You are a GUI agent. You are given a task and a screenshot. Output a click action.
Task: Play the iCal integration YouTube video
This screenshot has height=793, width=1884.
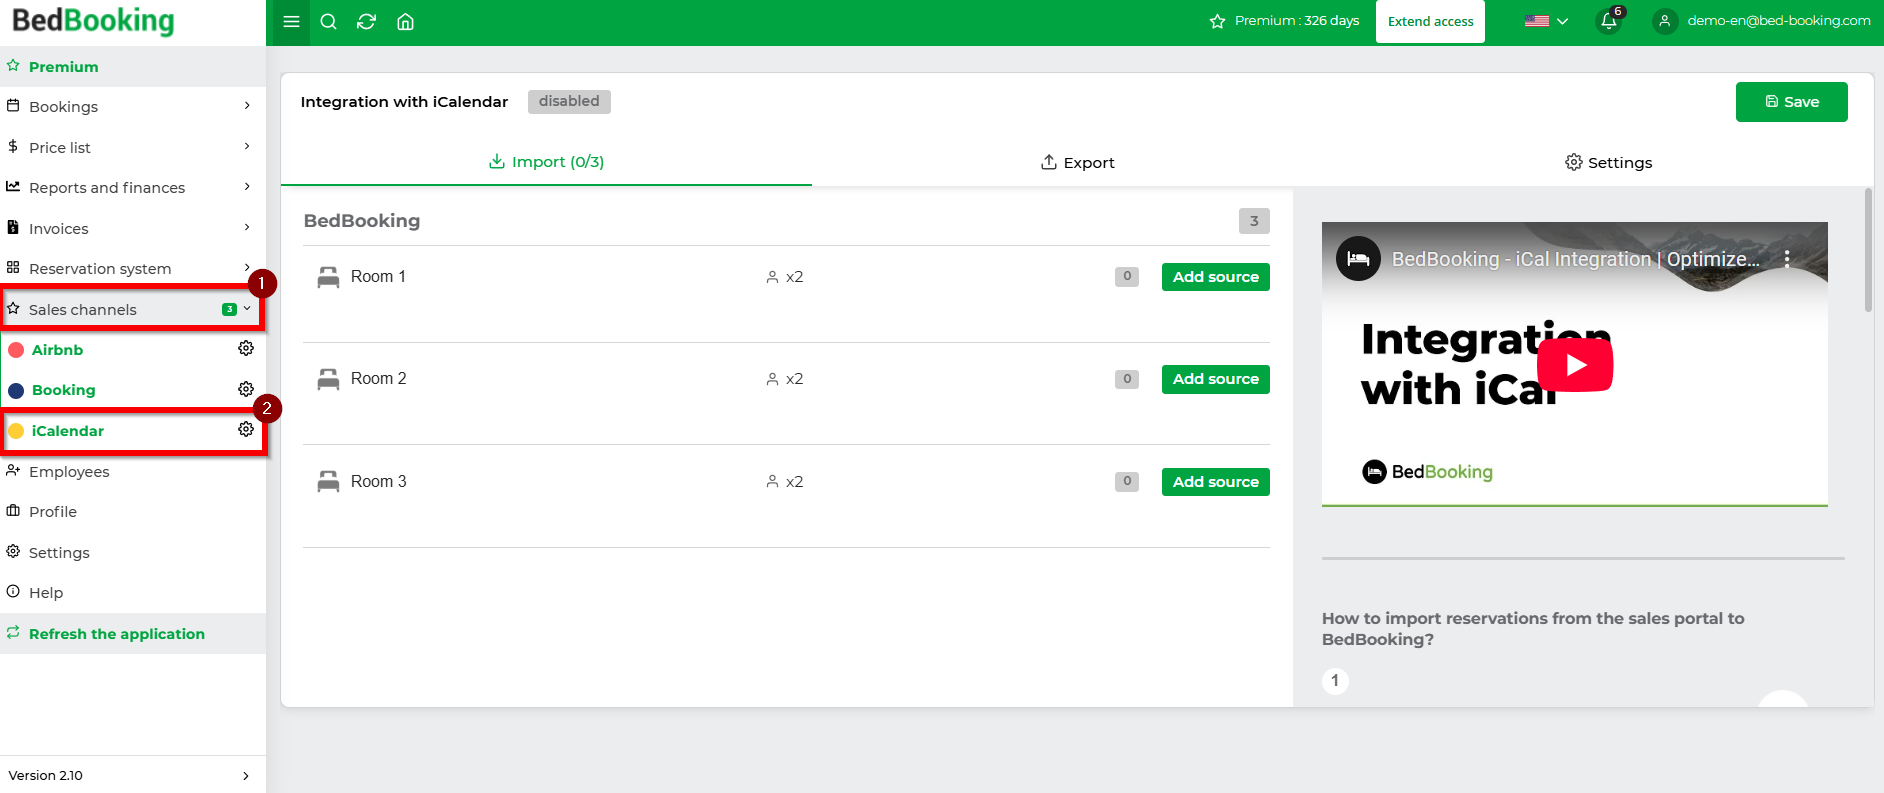tap(1575, 365)
